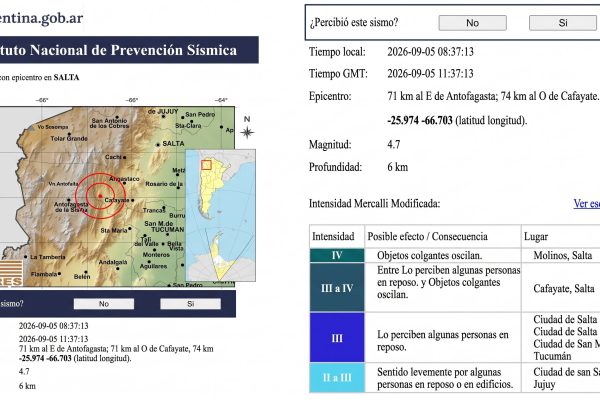Click the La Tambería label on the map
Image resolution: width=600 pixels, height=400 pixels.
click(48, 257)
